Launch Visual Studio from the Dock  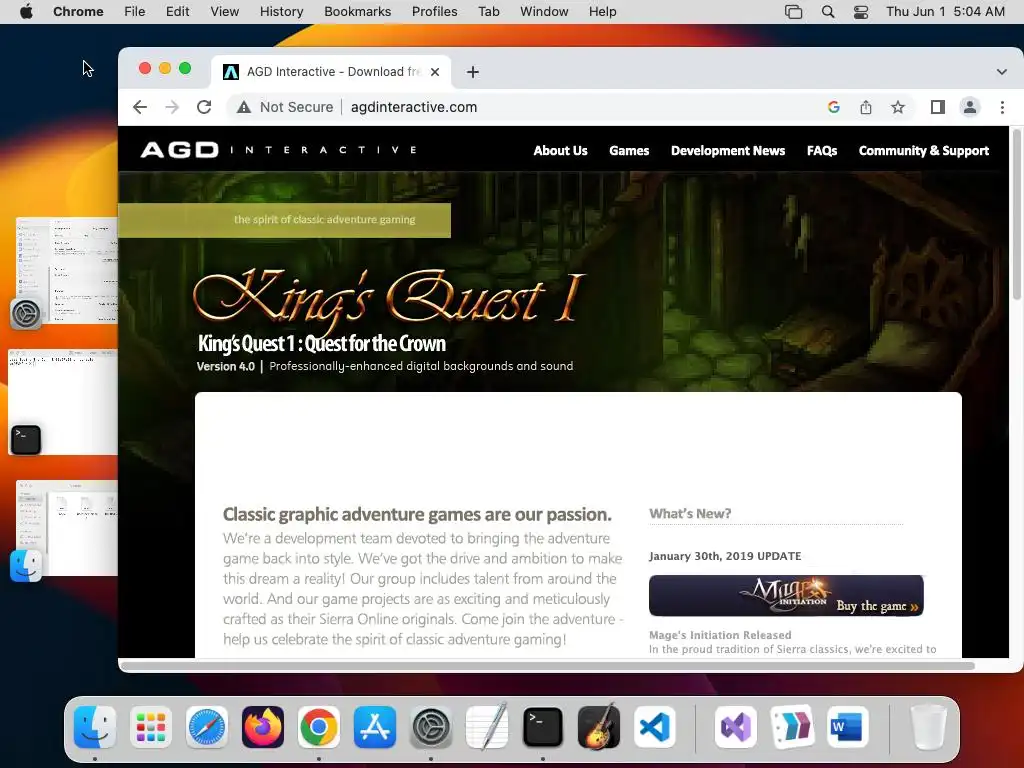click(736, 727)
